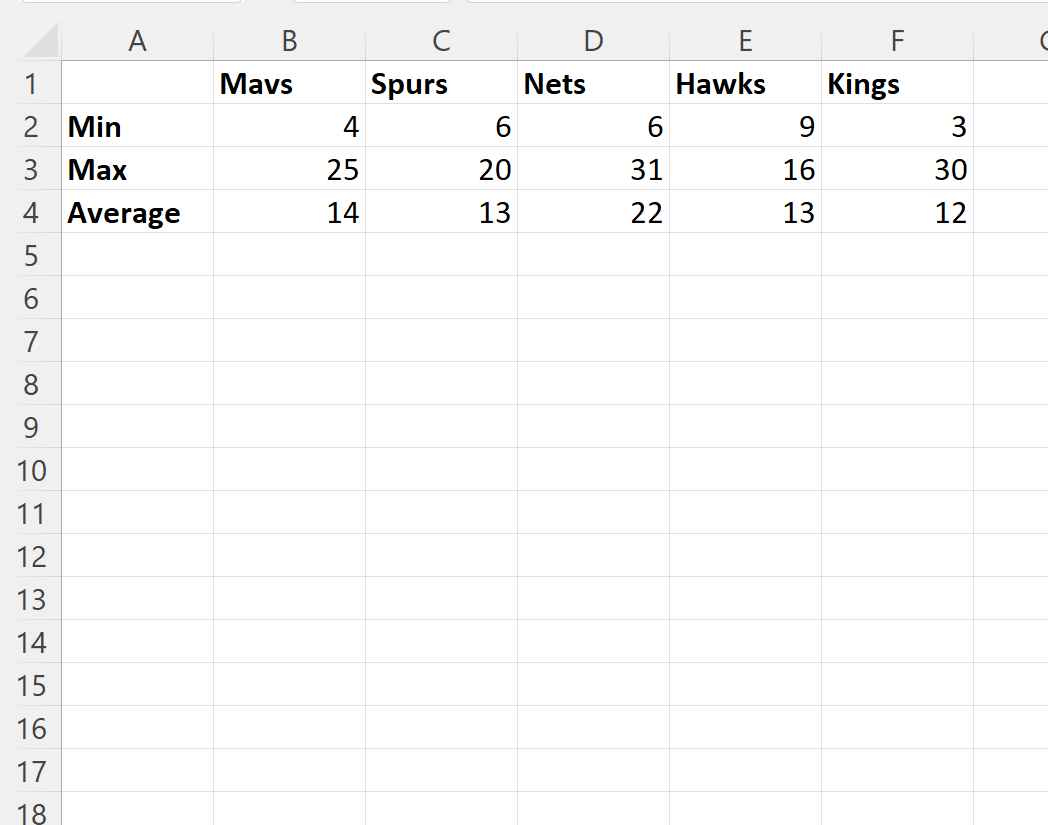This screenshot has height=825, width=1048.
Task: Select the Average label cell
Action: (138, 212)
